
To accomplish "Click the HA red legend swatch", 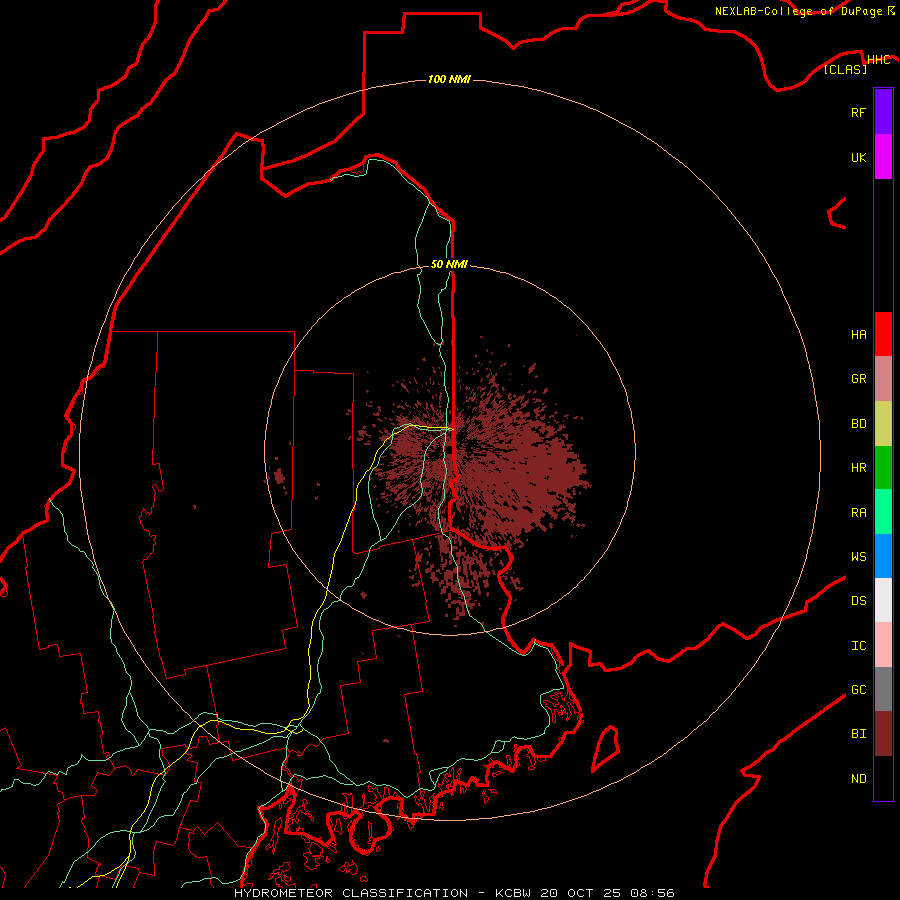I will [883, 334].
